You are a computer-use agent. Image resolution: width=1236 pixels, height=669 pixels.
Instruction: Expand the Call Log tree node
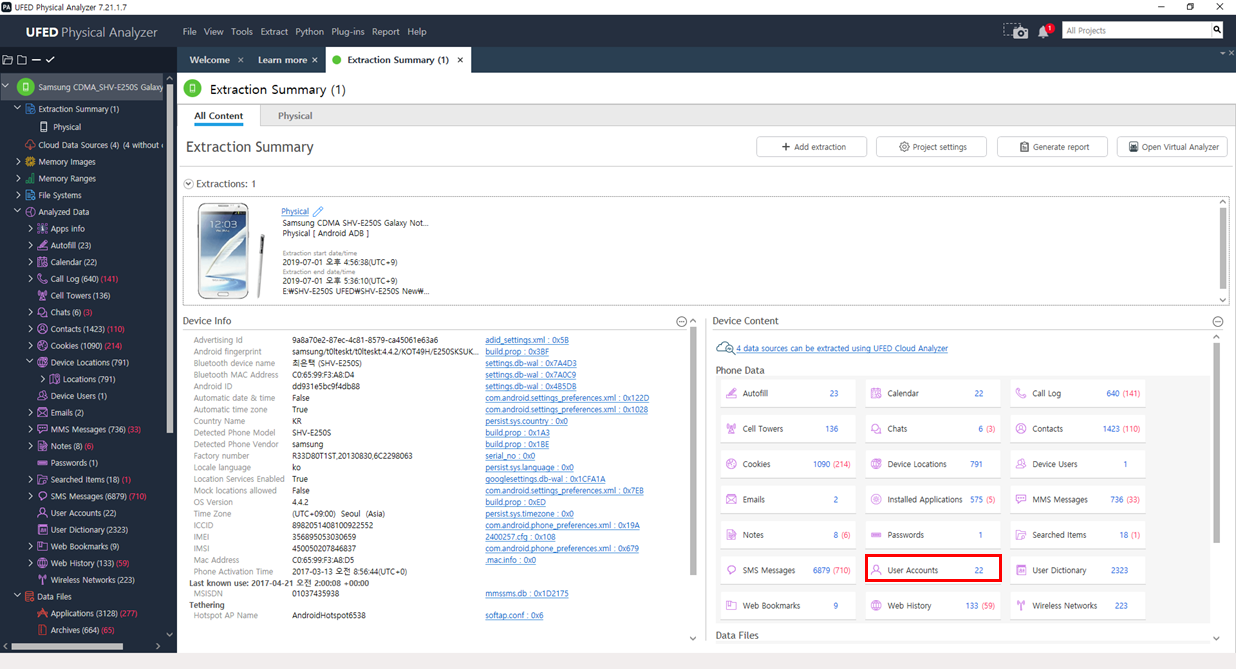tap(30, 279)
